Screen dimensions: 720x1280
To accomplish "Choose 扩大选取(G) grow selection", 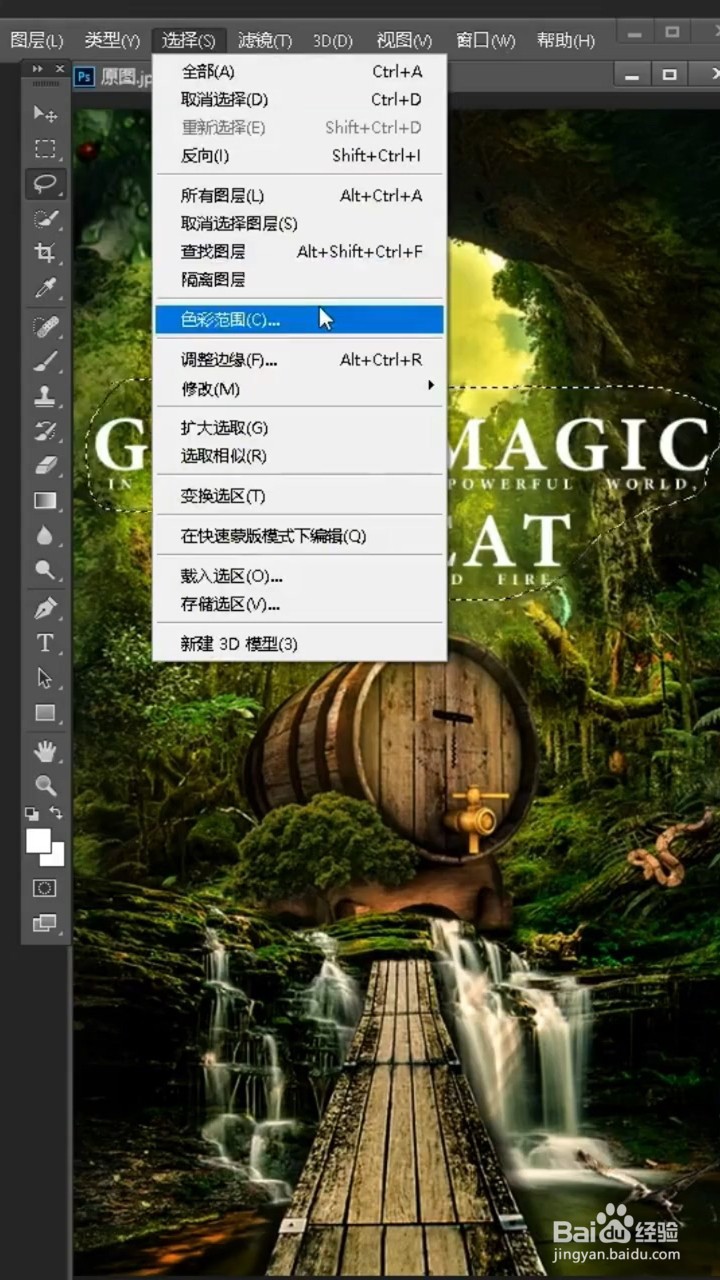I will [299, 428].
